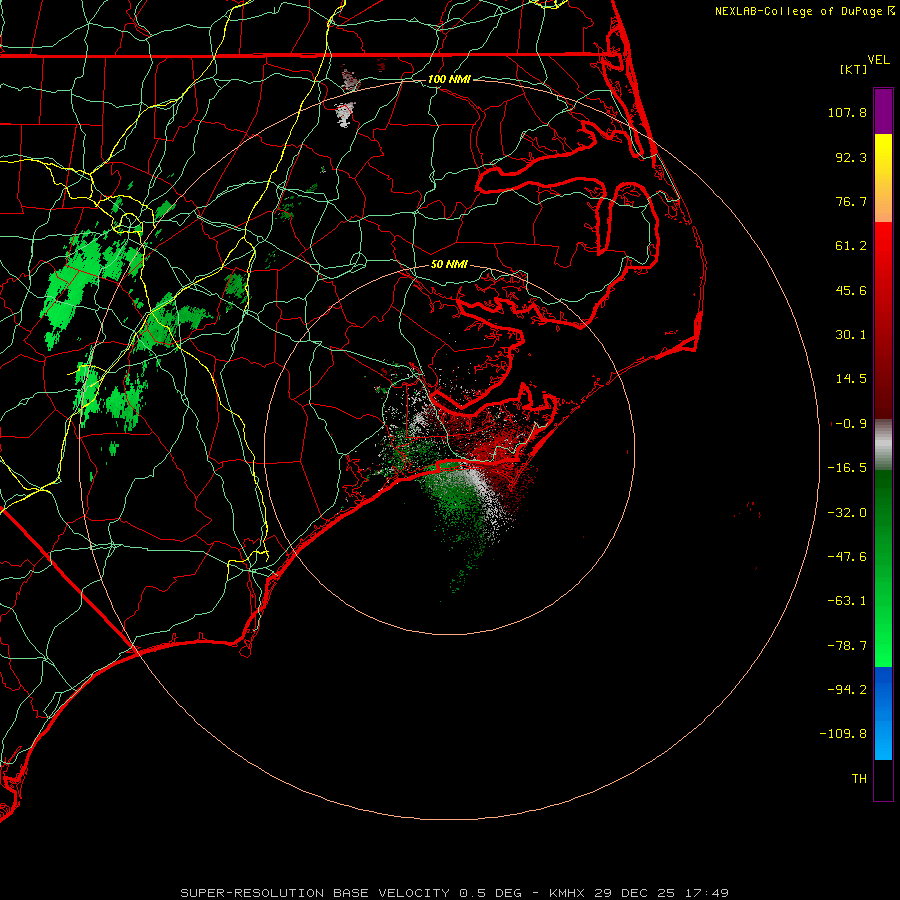Click the purple segment of the color bar

click(883, 112)
